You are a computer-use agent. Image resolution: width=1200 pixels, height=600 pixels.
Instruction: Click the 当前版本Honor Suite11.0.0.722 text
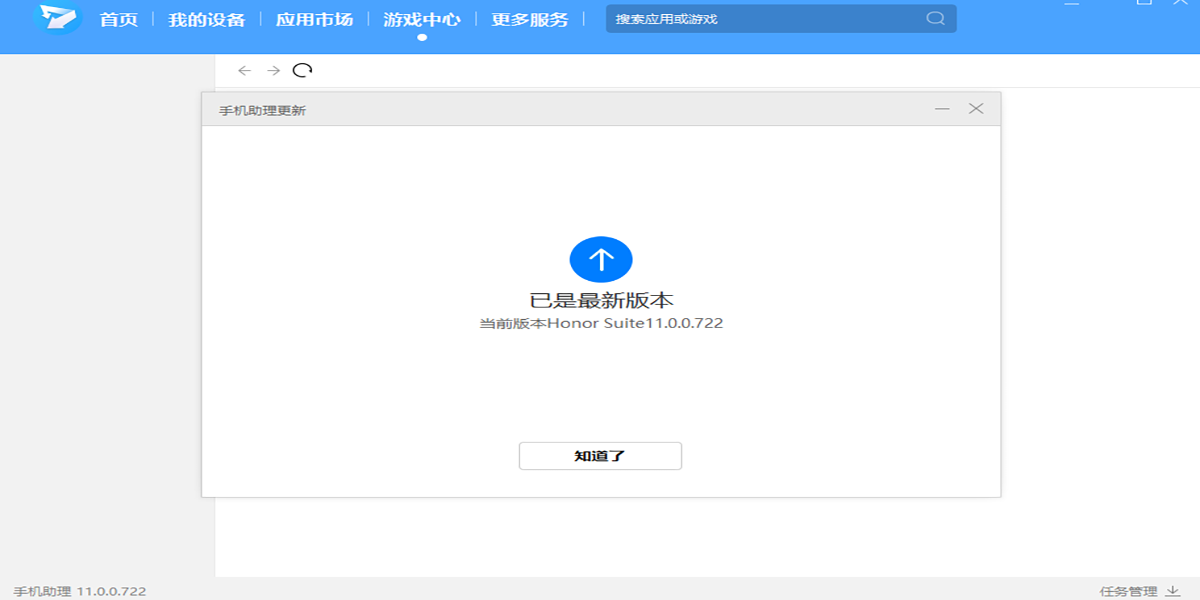(x=601, y=324)
